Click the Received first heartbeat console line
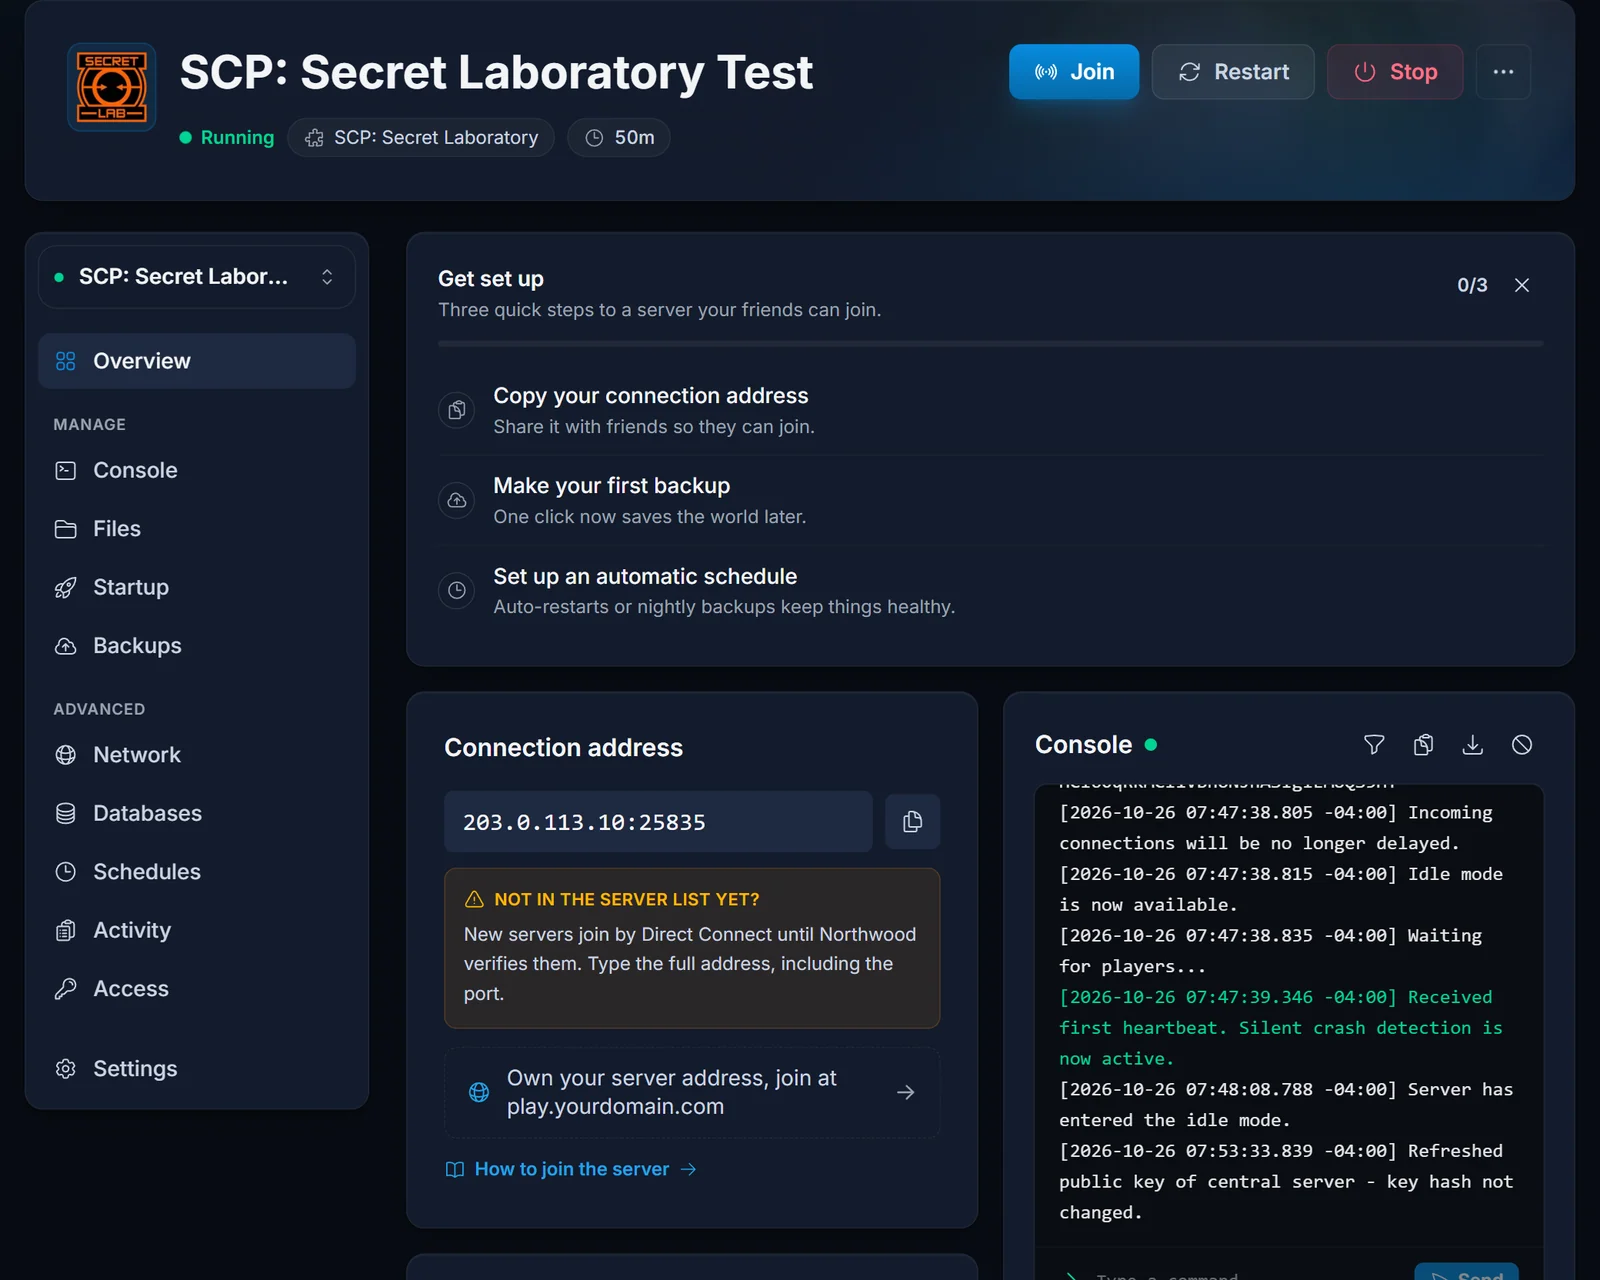 1281,1028
